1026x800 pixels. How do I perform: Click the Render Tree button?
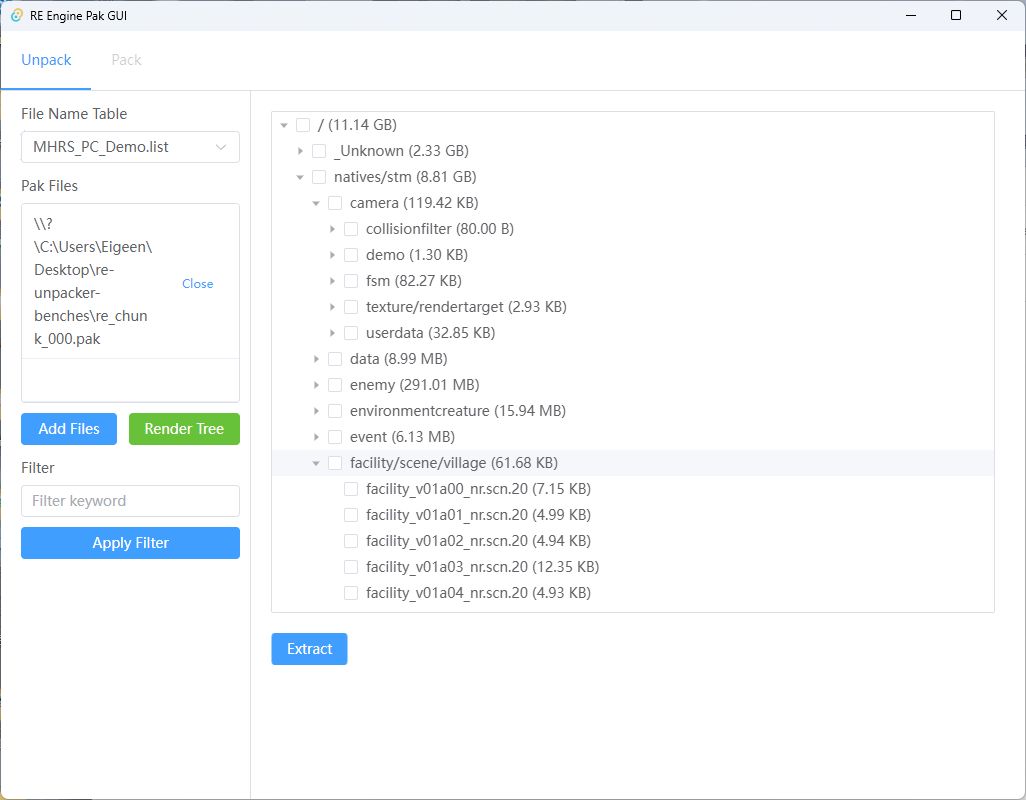[184, 428]
